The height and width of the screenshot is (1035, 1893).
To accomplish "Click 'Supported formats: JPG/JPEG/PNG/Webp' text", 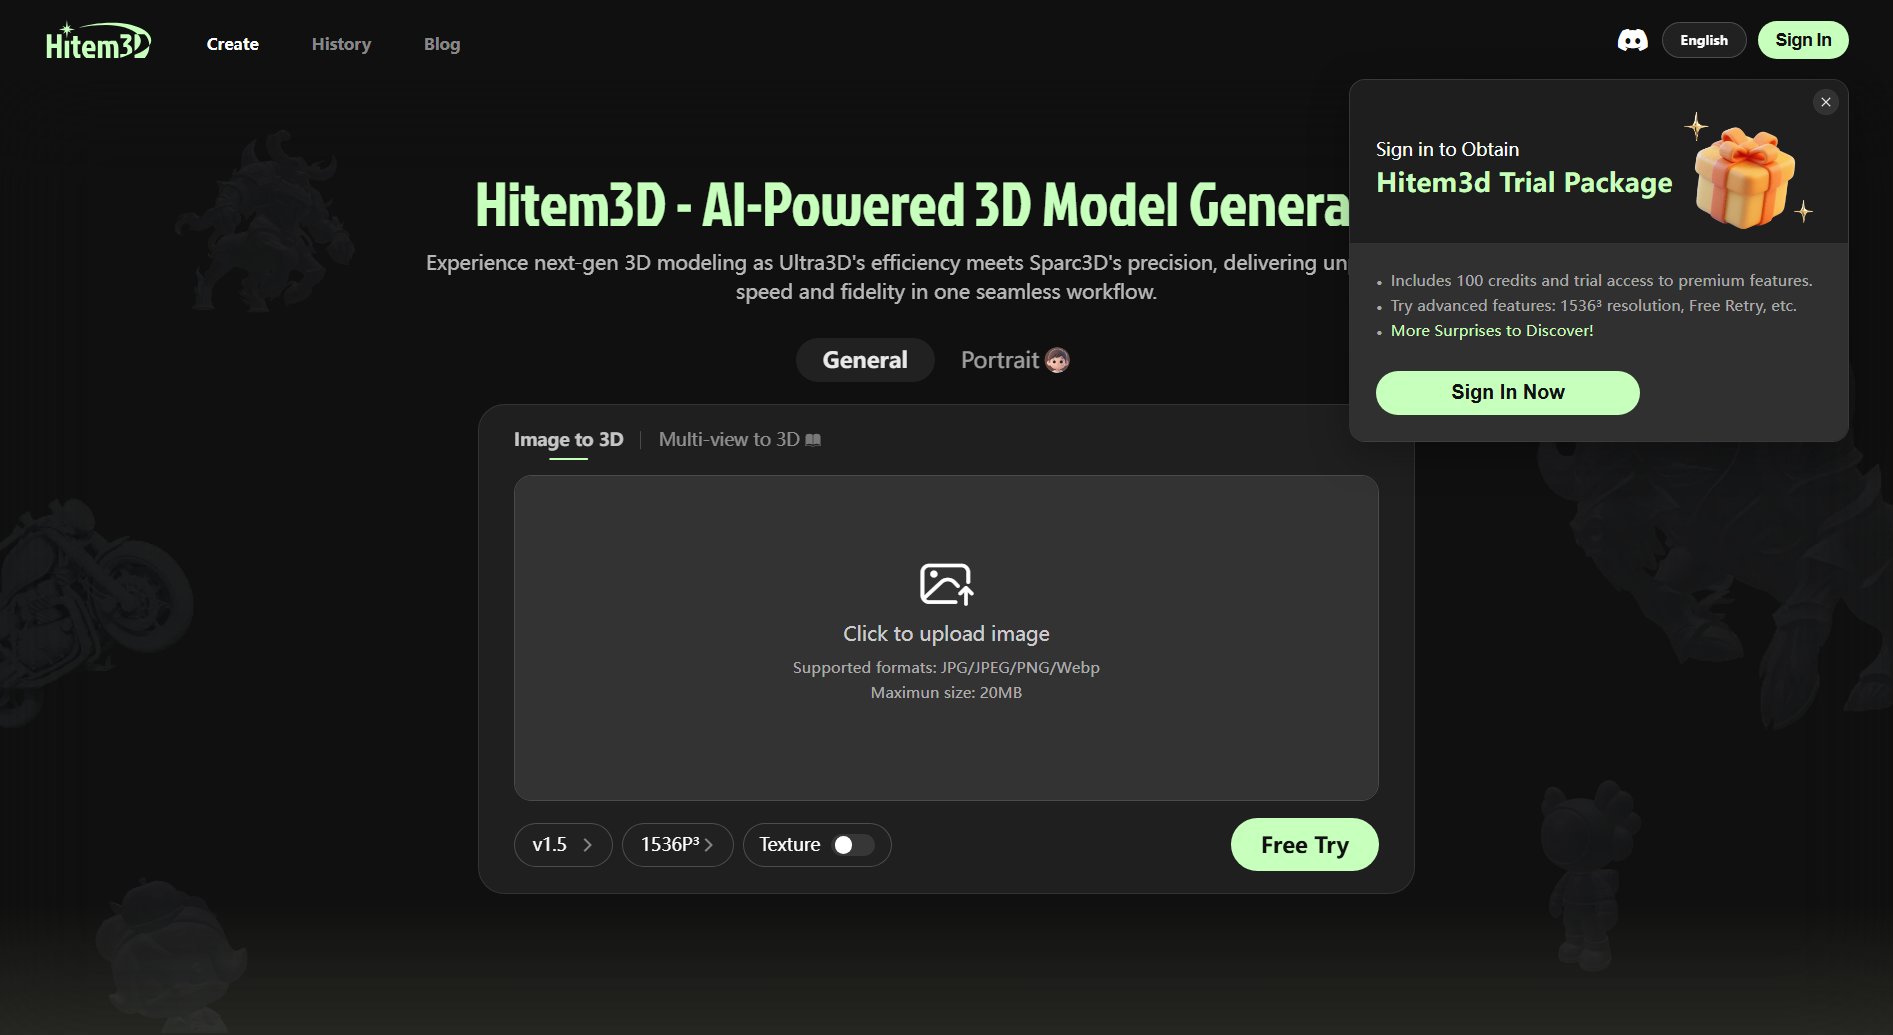I will tap(946, 668).
